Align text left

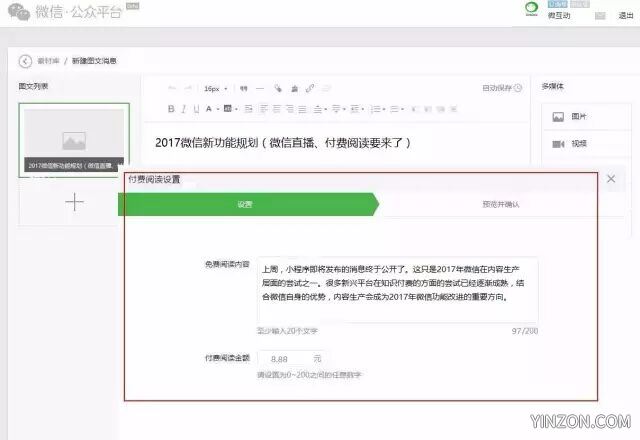(264, 109)
